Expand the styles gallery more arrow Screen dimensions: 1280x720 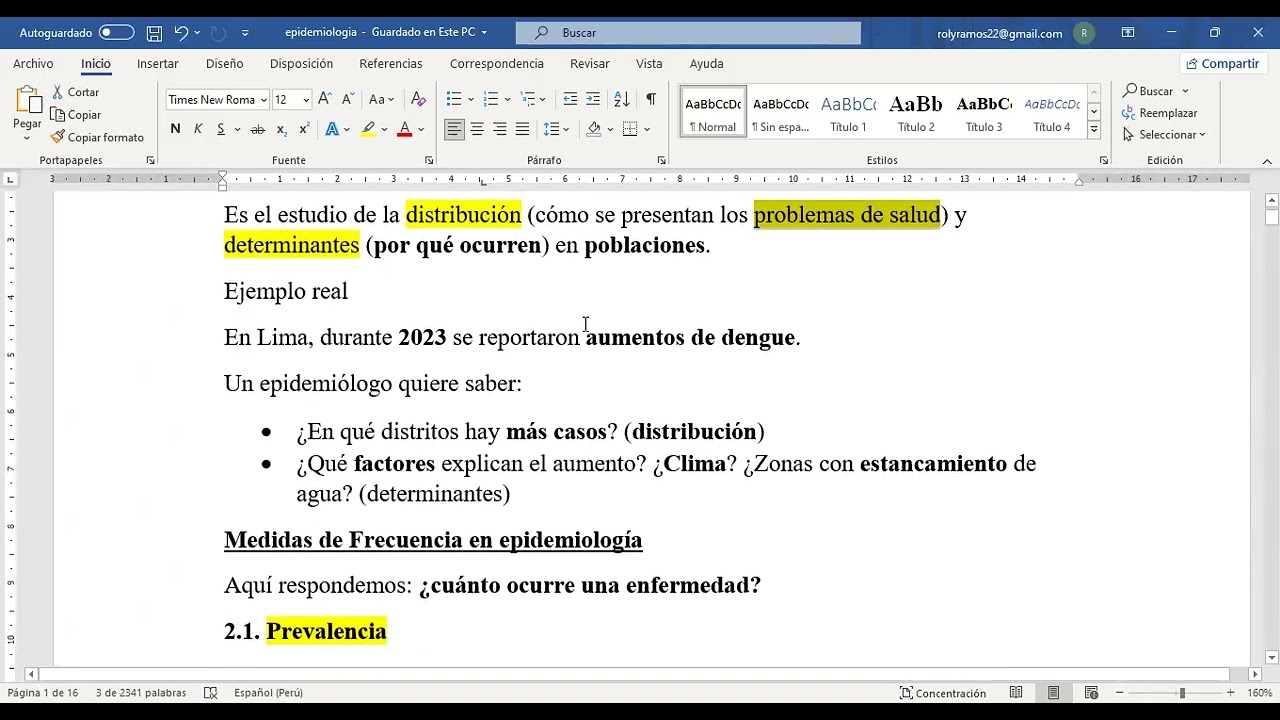[1094, 130]
